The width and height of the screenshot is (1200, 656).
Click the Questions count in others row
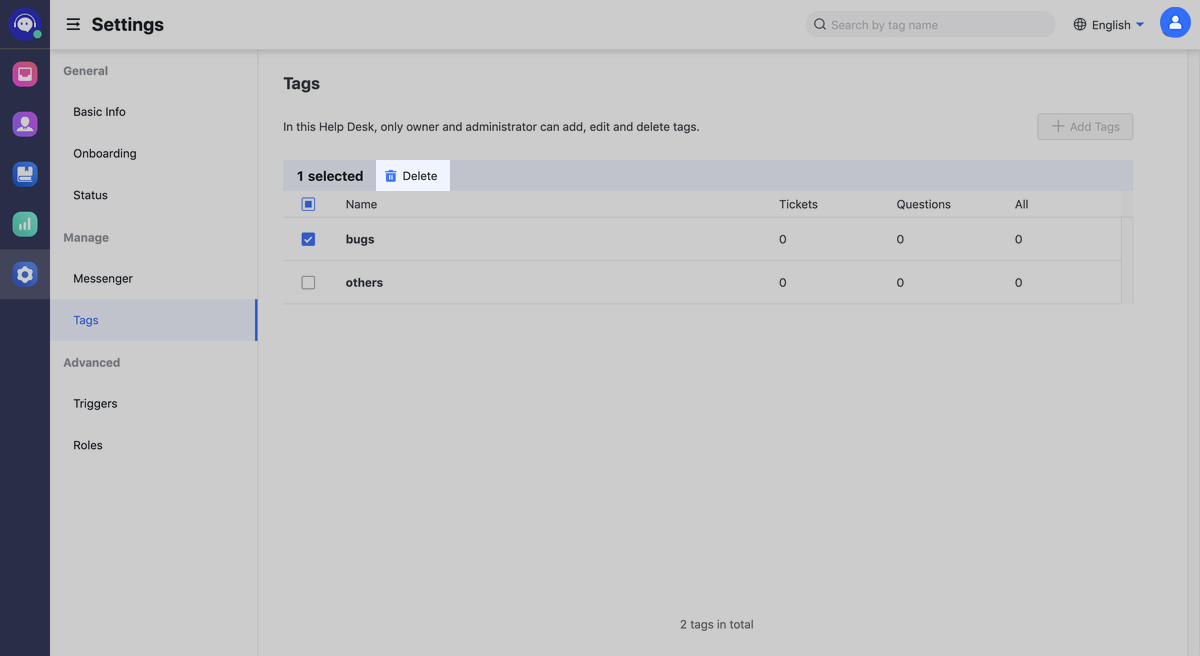click(900, 283)
